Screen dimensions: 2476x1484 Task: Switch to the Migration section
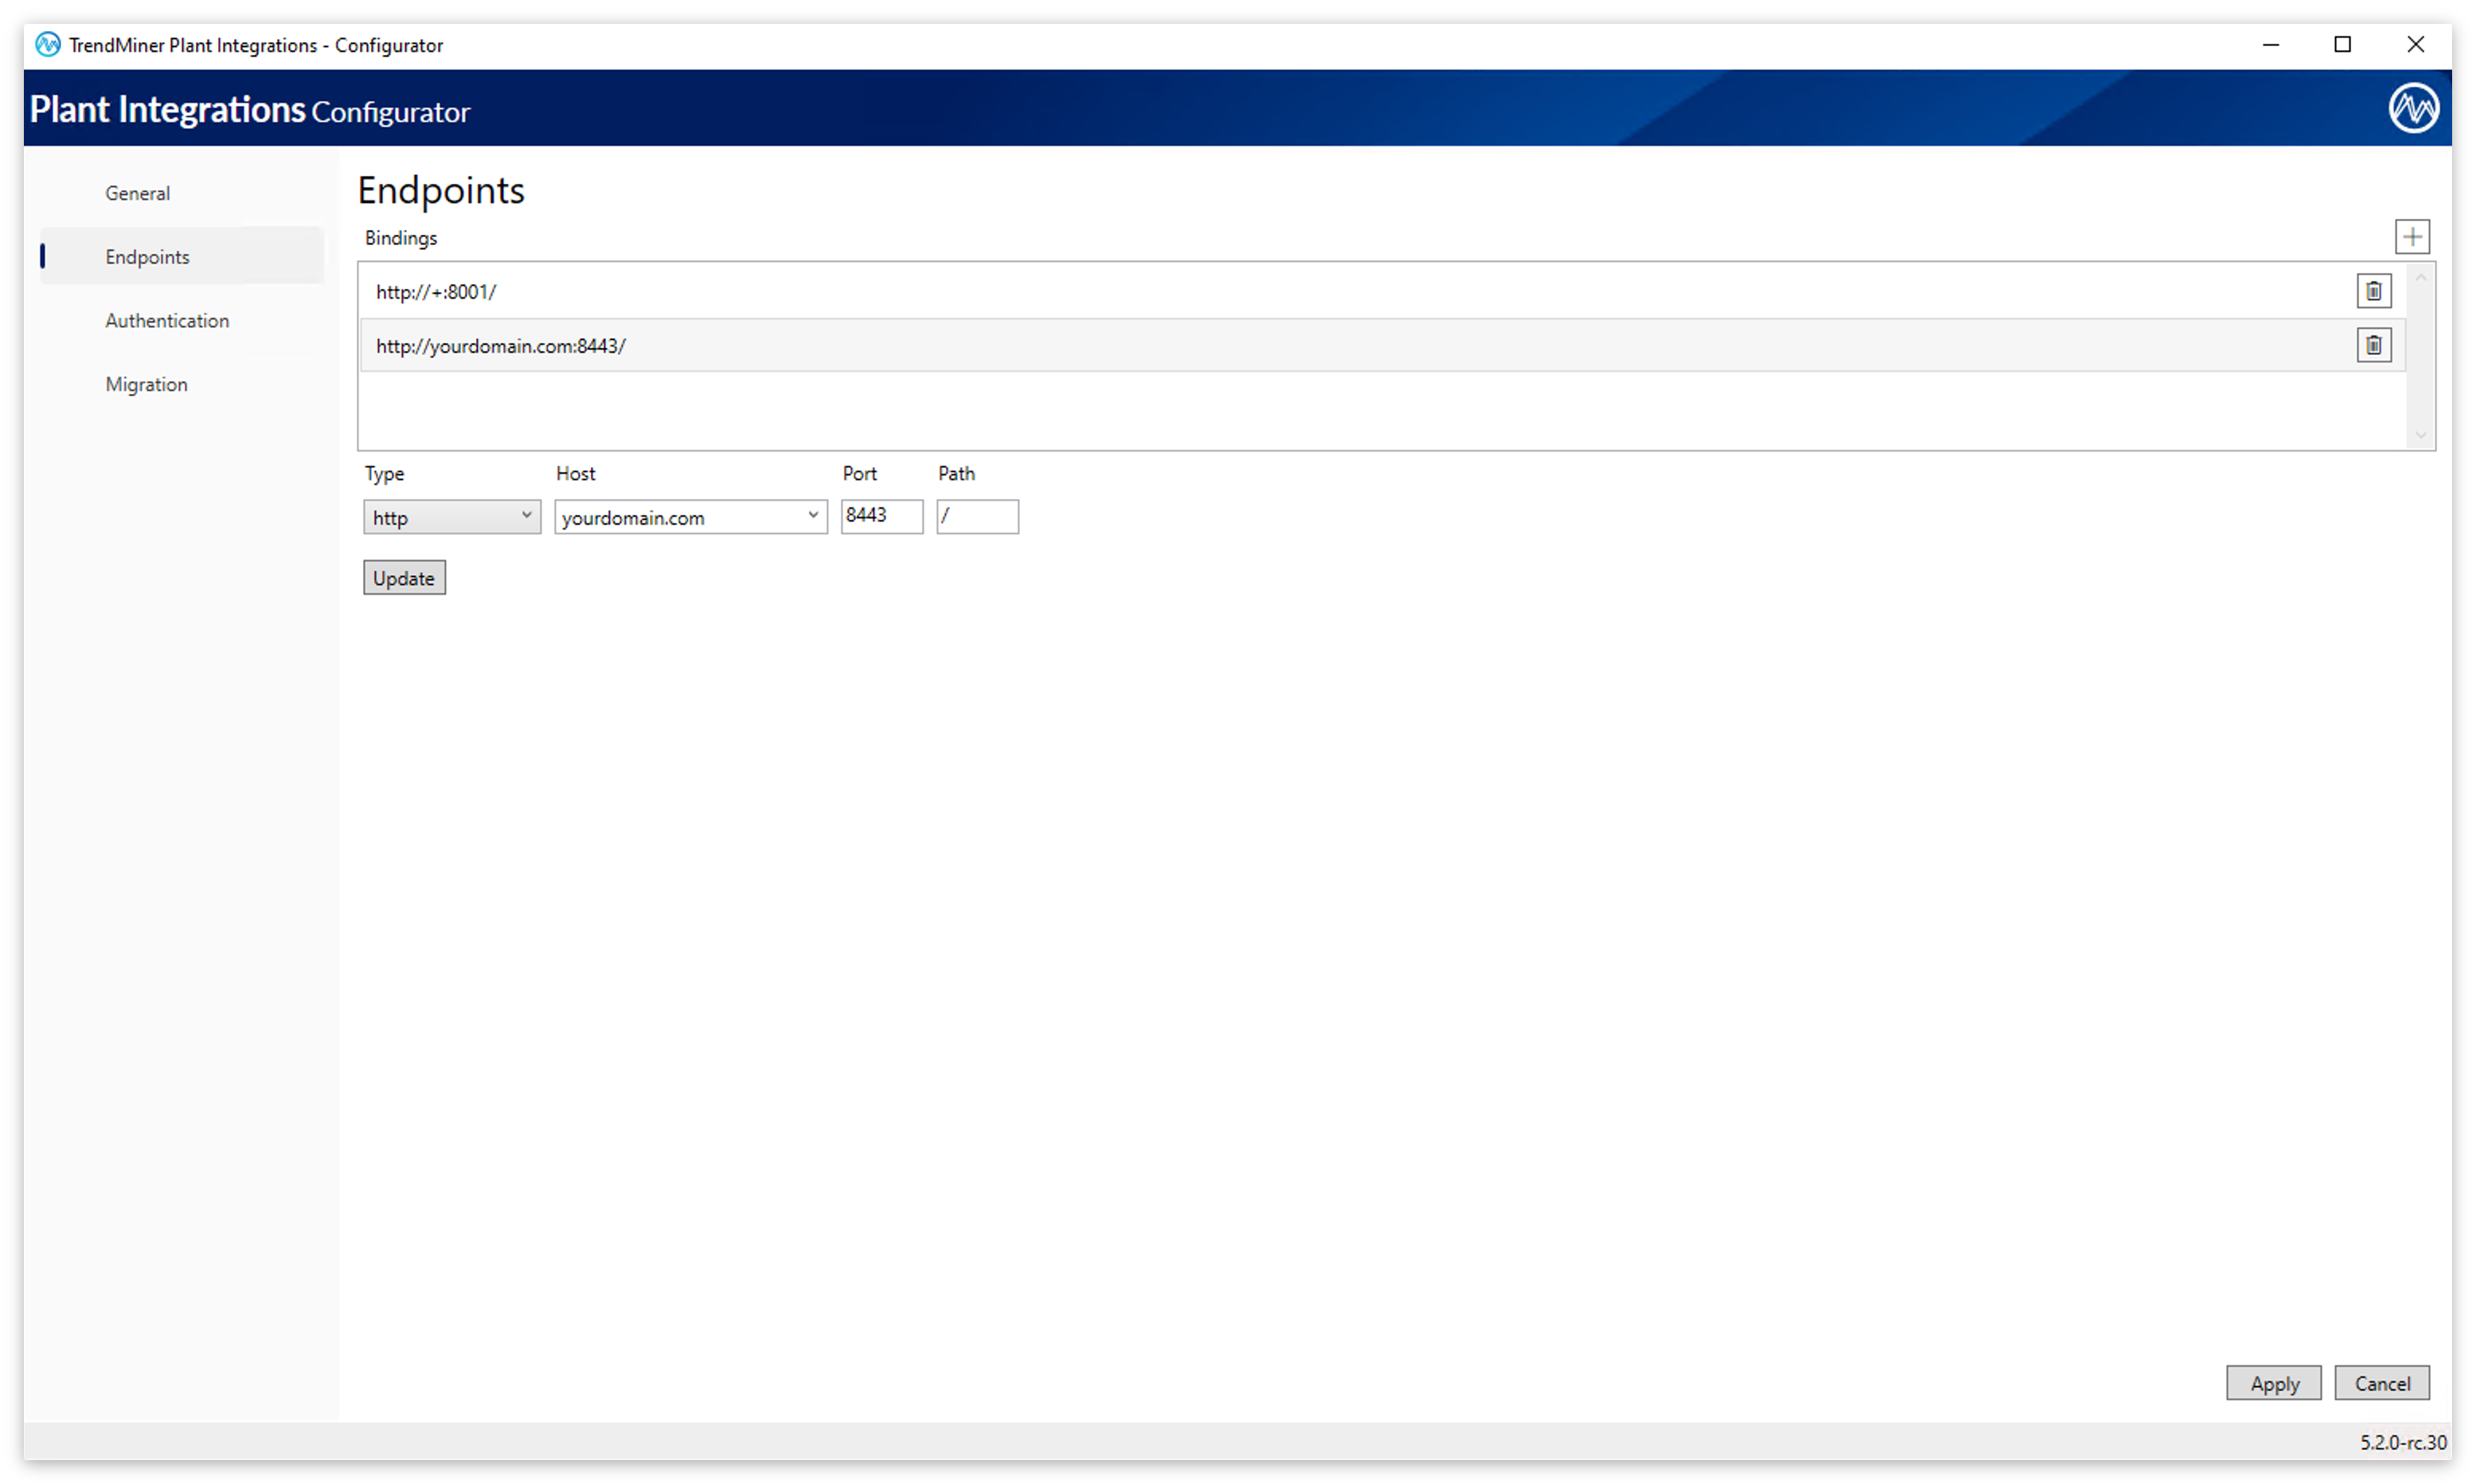pos(146,384)
